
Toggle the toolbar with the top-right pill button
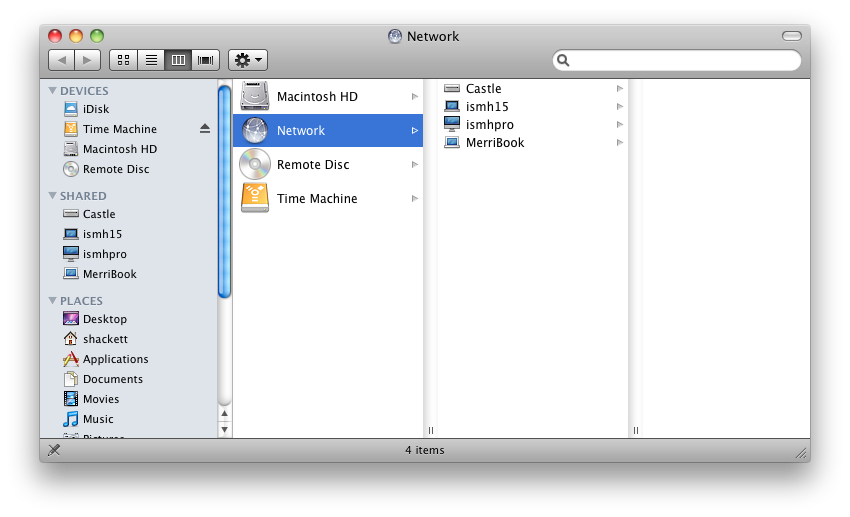(x=791, y=36)
